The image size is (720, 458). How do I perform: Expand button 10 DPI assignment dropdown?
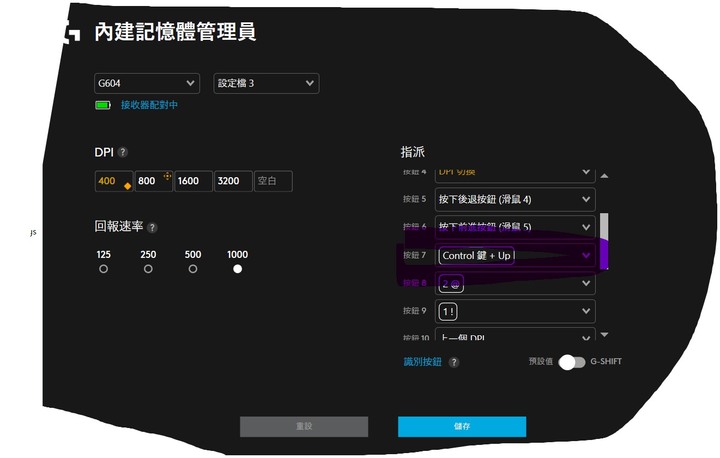click(515, 334)
